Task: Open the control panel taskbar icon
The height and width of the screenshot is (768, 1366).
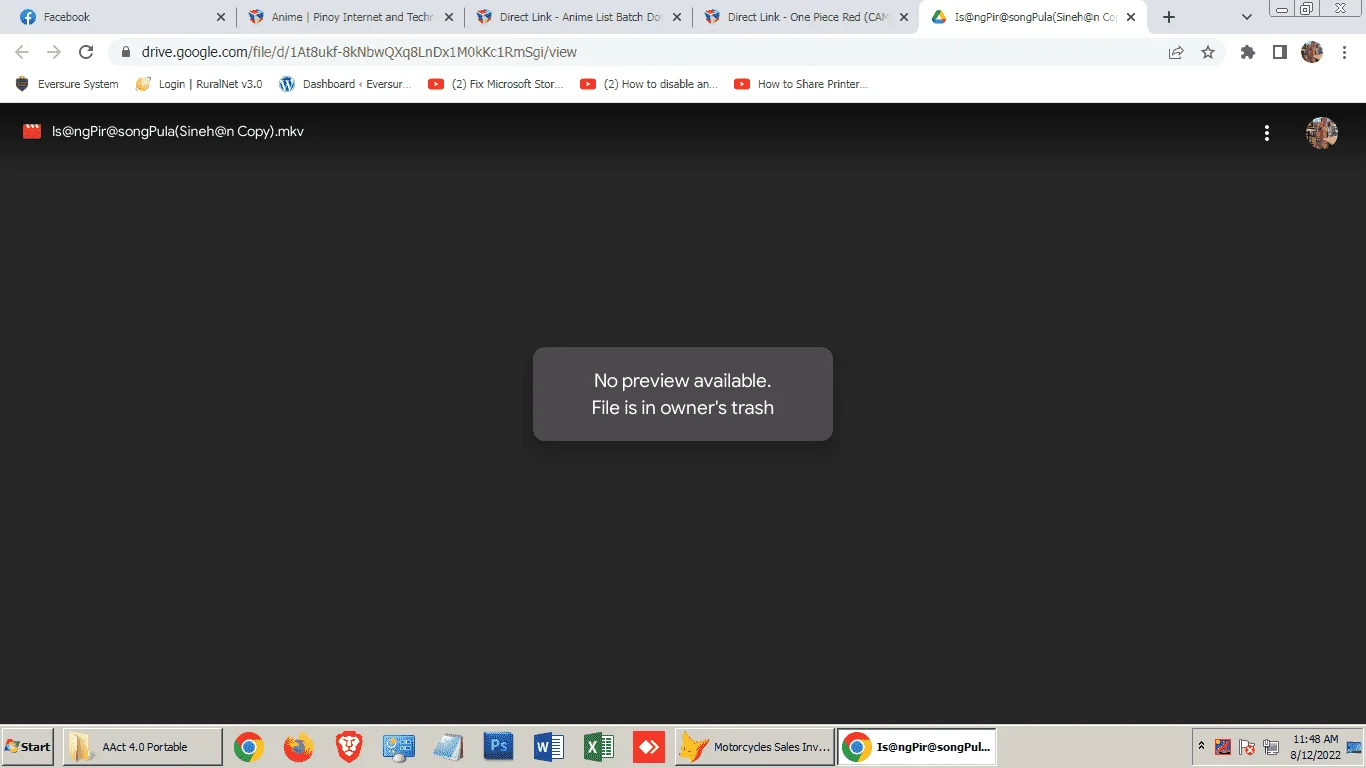Action: click(399, 747)
